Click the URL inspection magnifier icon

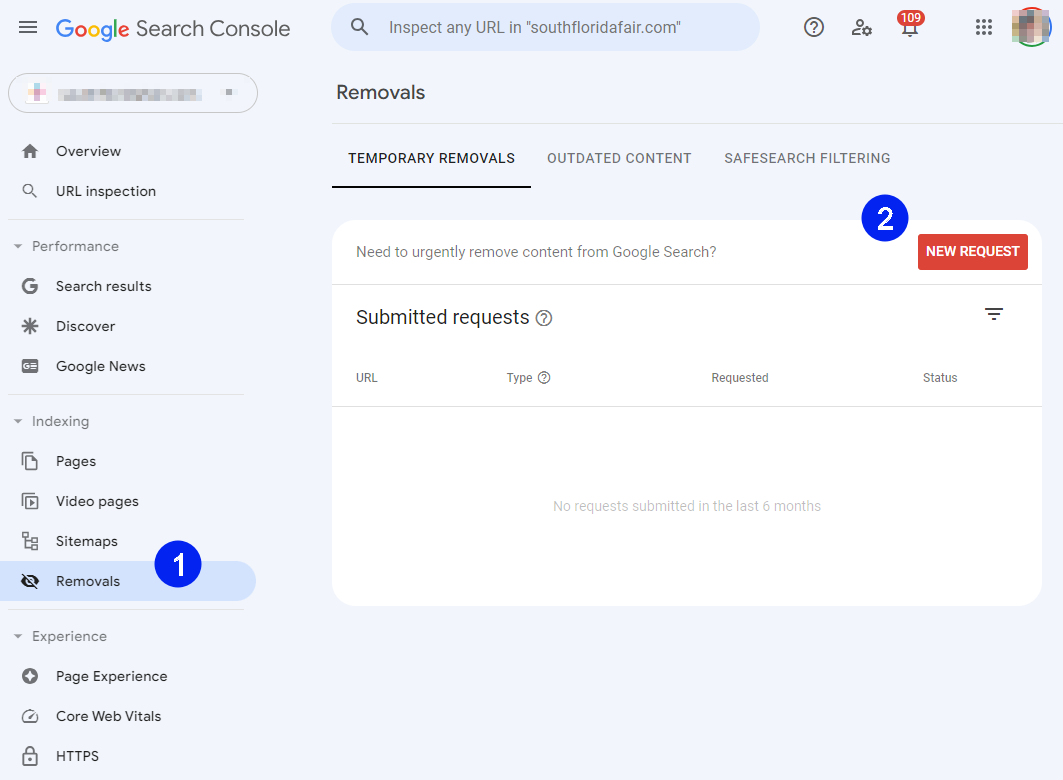coord(30,191)
